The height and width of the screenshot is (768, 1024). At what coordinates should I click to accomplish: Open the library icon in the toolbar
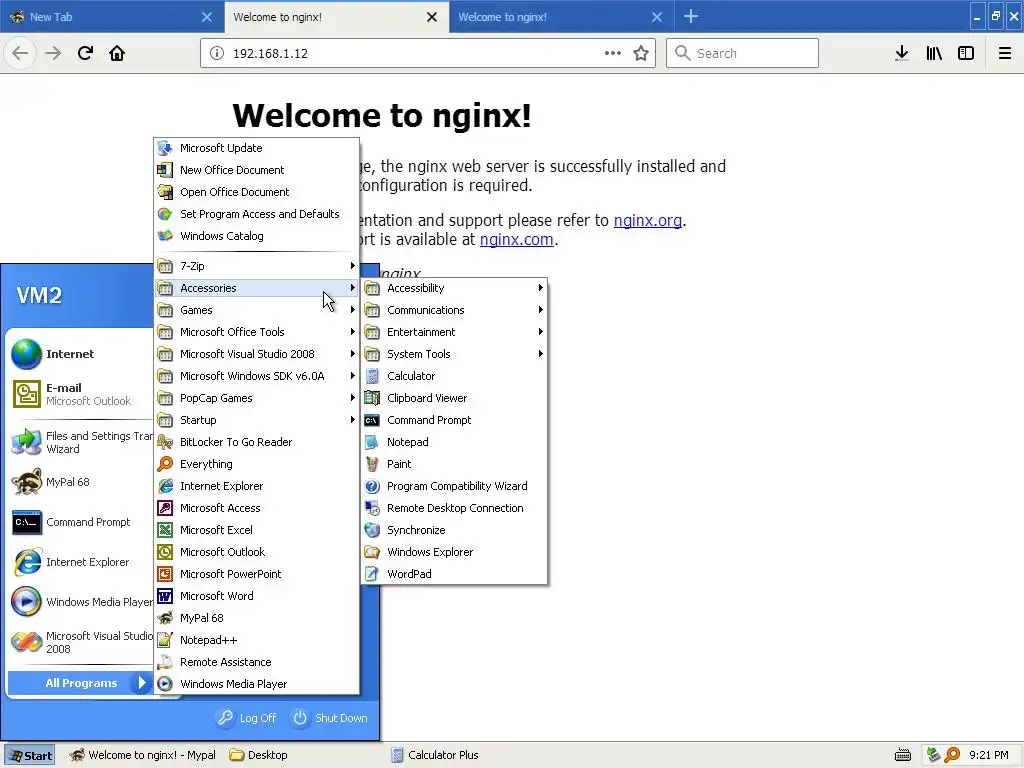(x=934, y=53)
